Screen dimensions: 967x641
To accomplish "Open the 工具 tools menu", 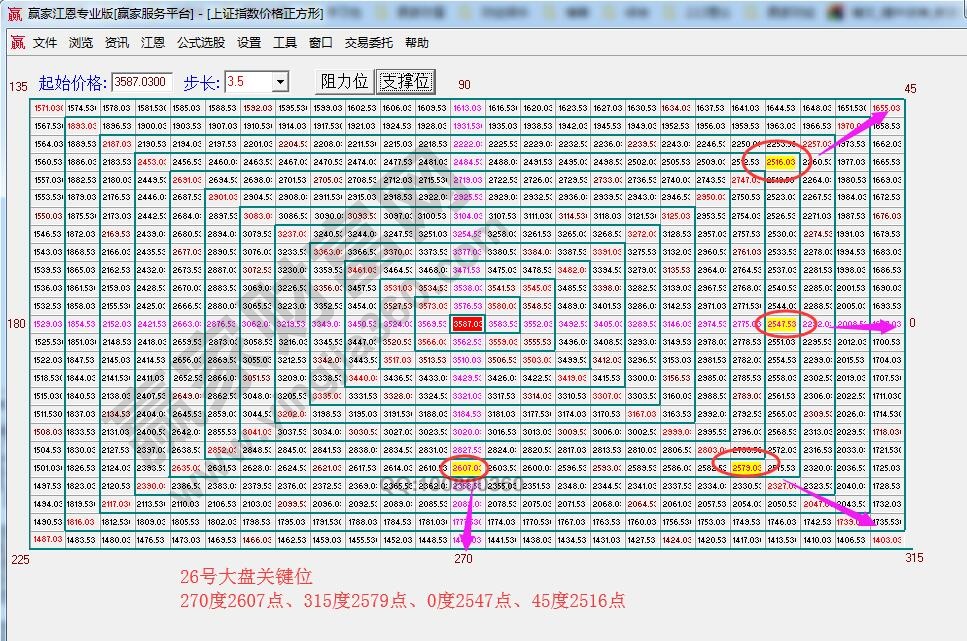I will point(287,42).
